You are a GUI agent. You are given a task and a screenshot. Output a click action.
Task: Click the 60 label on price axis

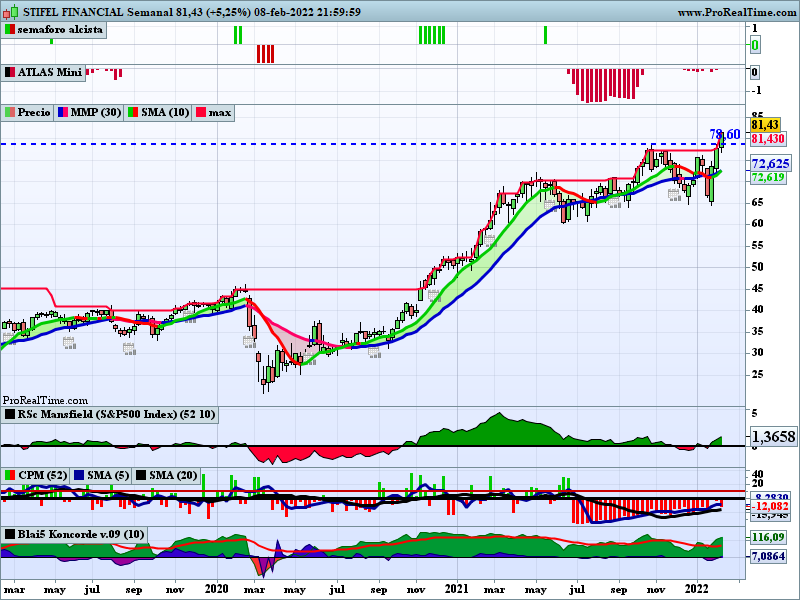coord(757,223)
